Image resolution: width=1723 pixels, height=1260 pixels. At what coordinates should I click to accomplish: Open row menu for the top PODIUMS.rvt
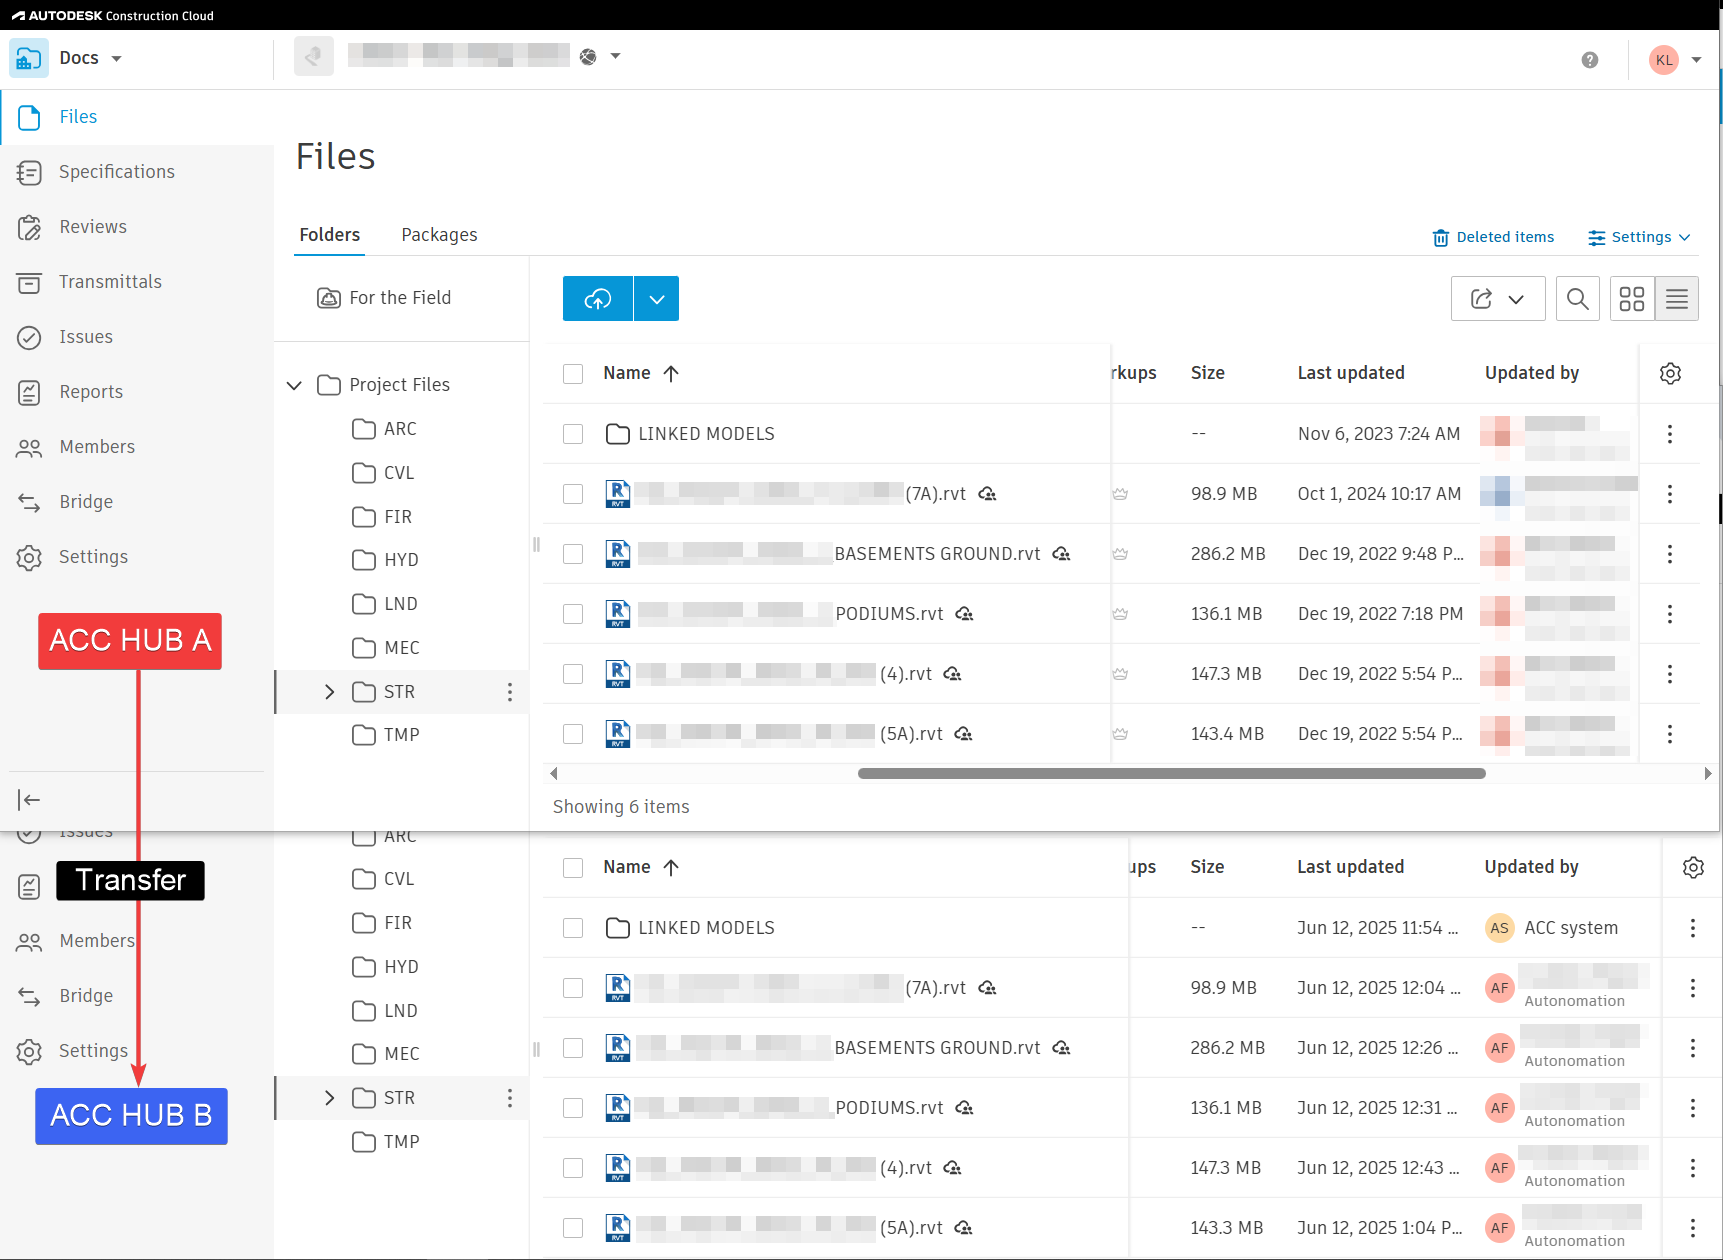(x=1670, y=614)
